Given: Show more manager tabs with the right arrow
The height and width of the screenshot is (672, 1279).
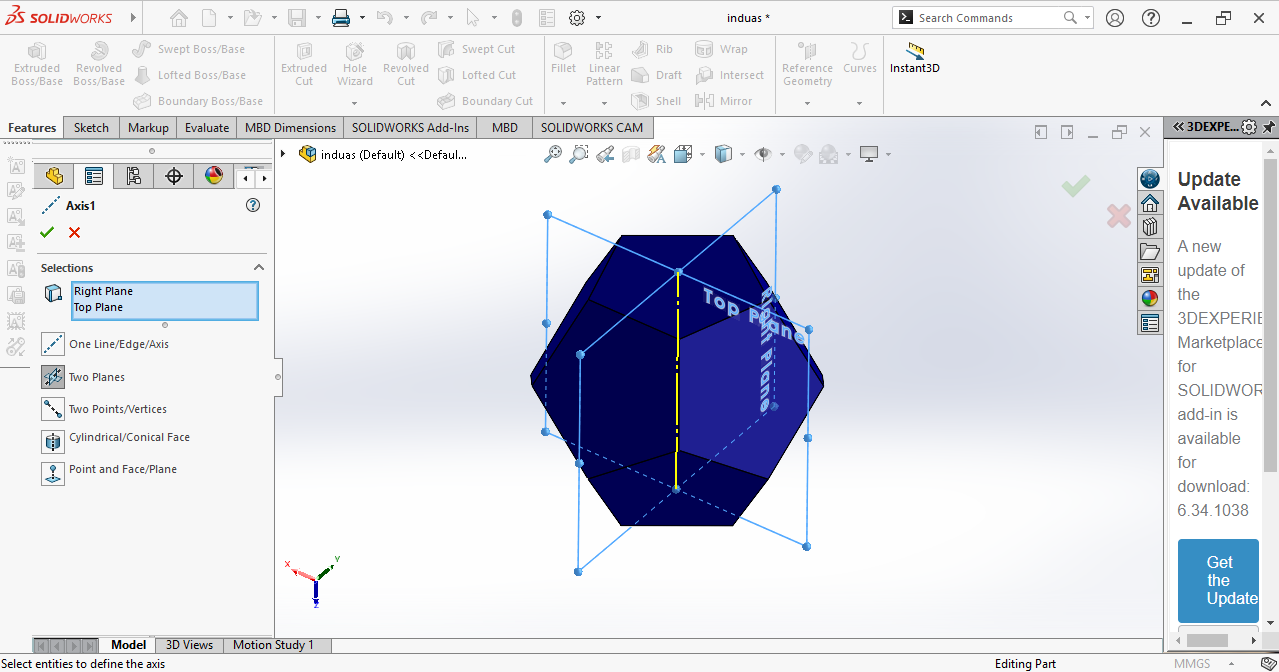Looking at the screenshot, I should (x=264, y=178).
